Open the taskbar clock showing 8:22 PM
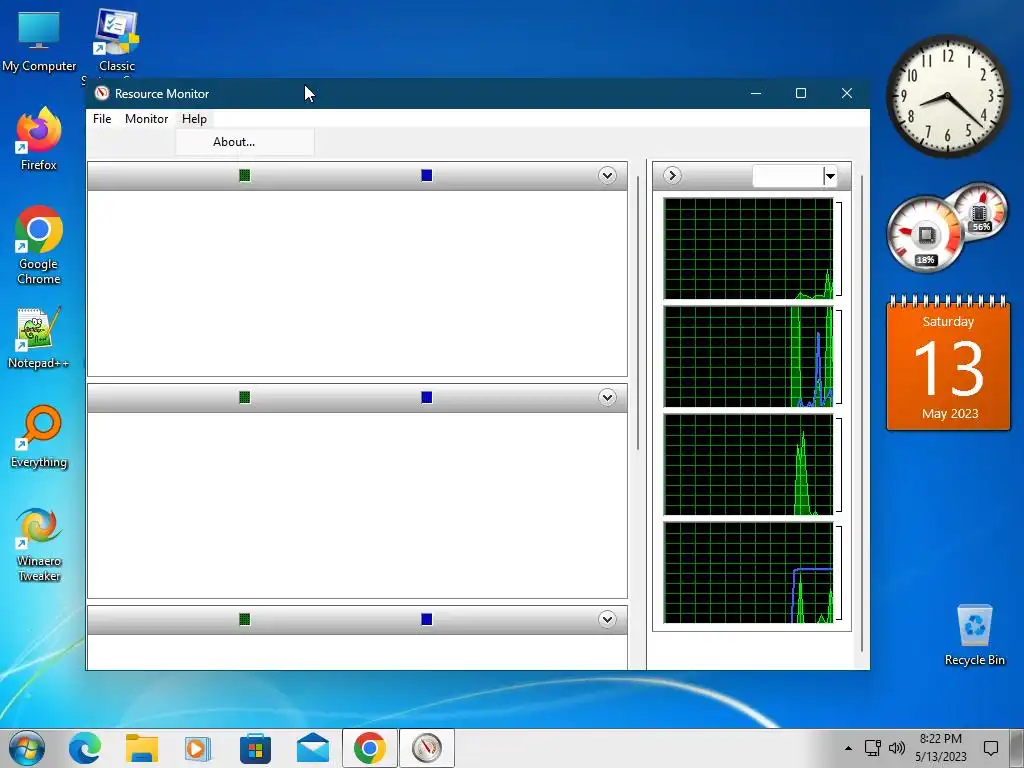Image resolution: width=1024 pixels, height=768 pixels. coord(940,748)
